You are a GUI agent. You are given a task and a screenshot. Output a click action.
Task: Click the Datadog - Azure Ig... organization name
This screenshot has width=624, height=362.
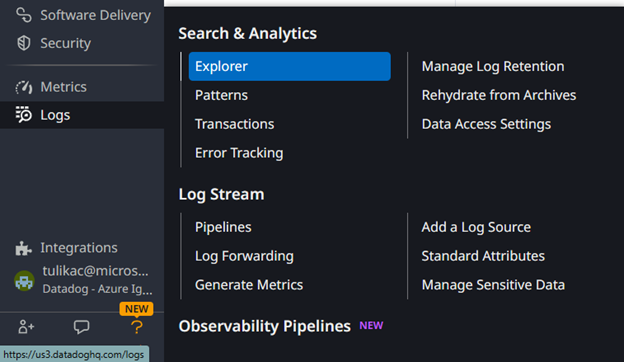[x=97, y=289]
